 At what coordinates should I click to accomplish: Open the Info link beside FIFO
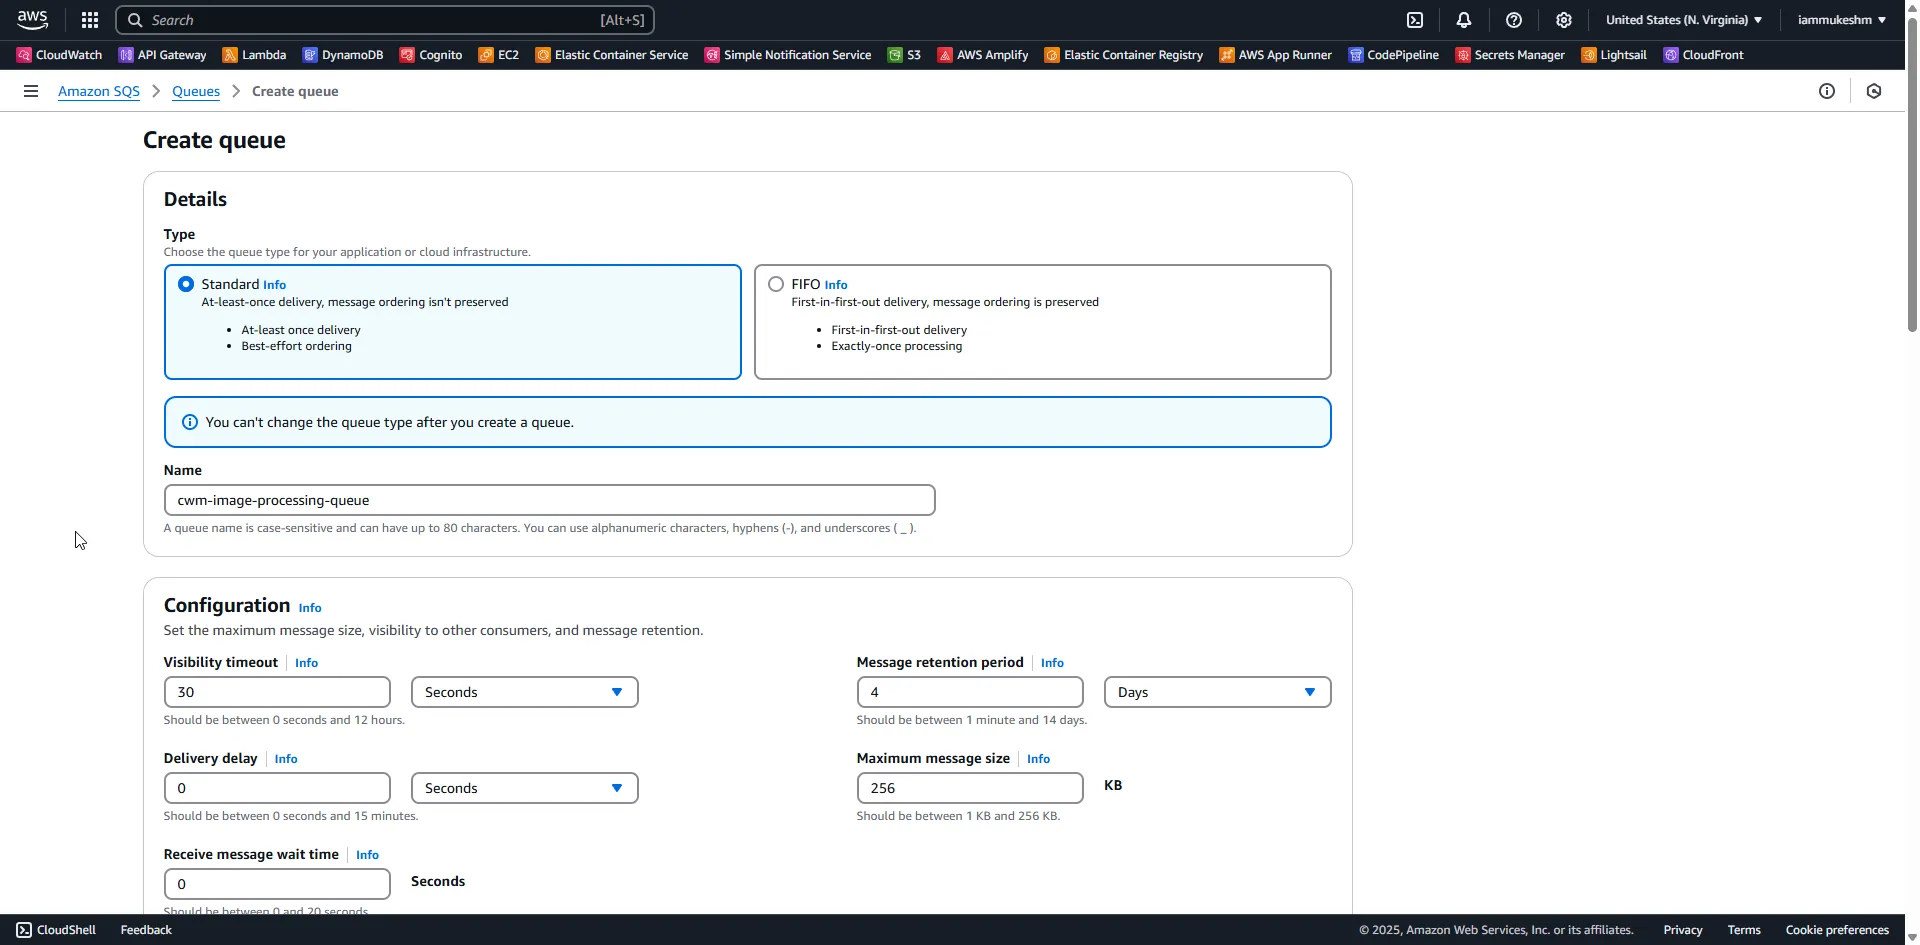pos(836,284)
